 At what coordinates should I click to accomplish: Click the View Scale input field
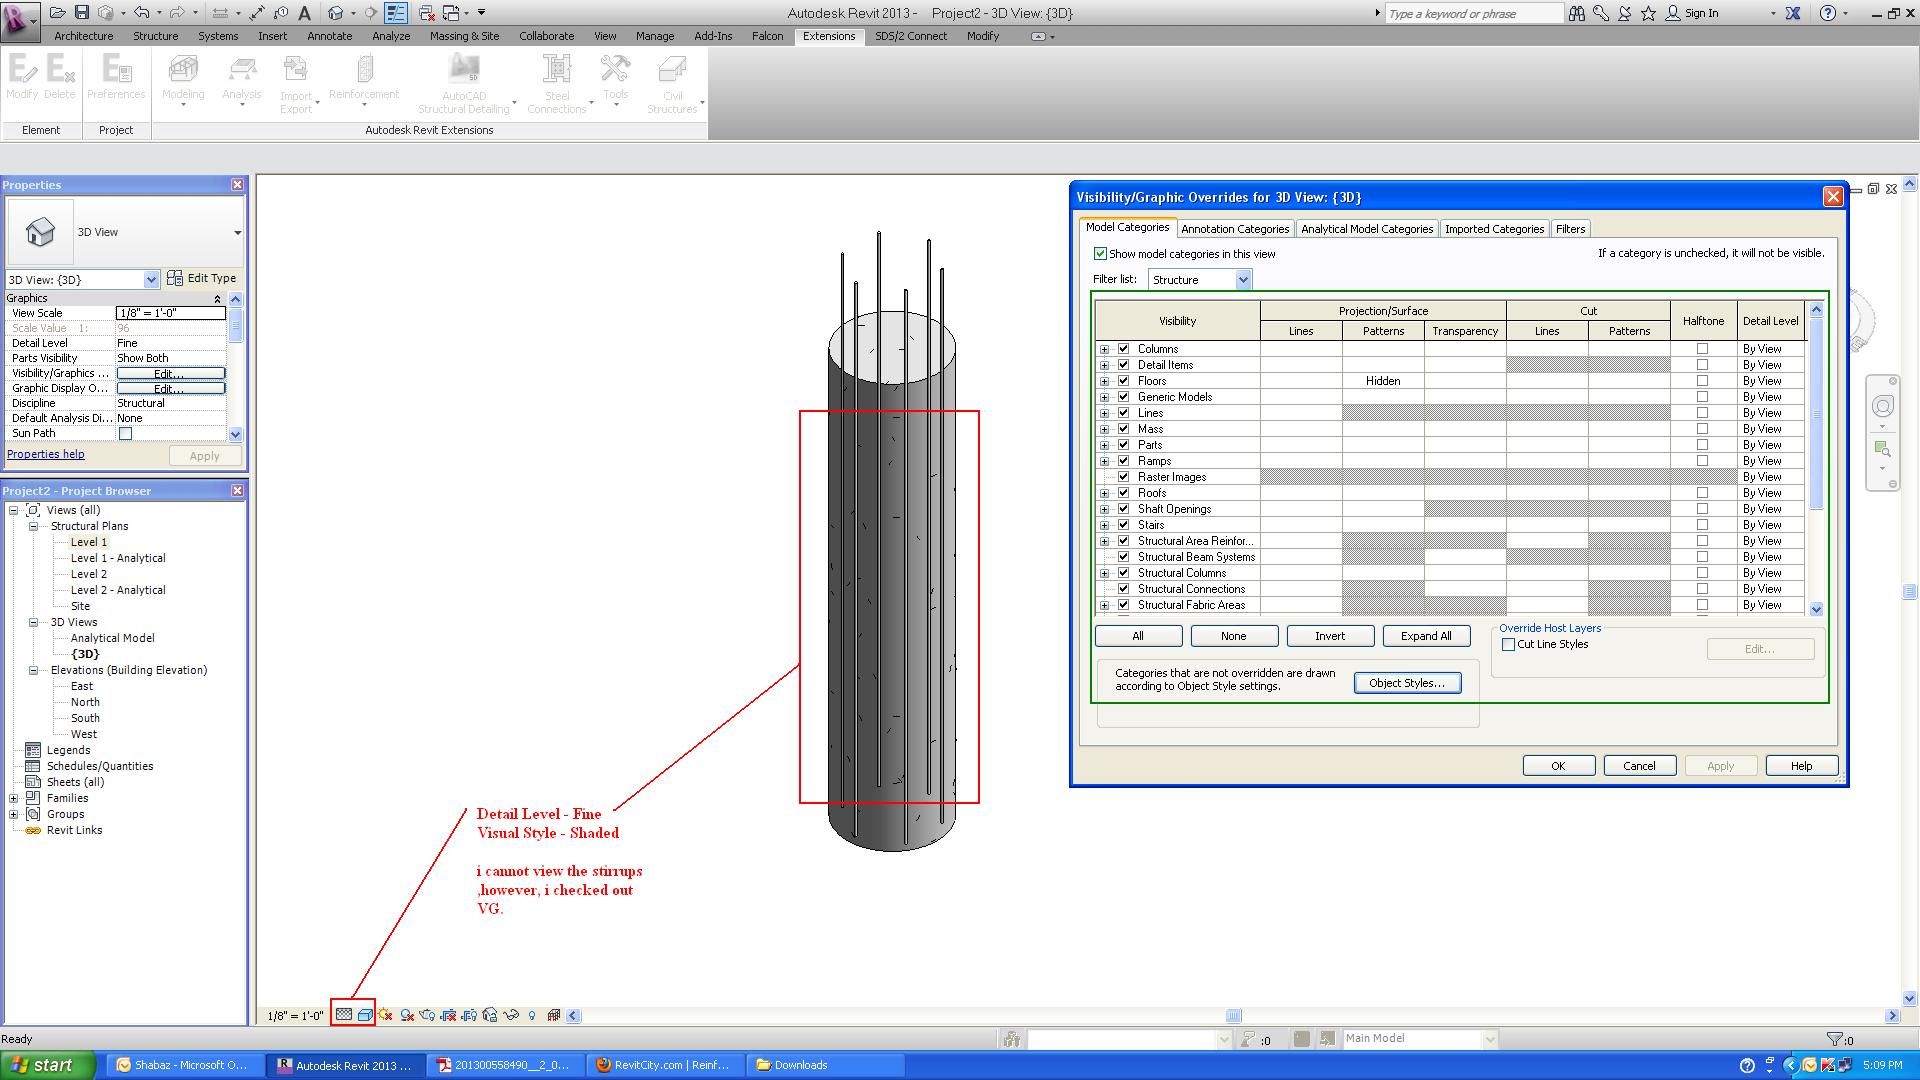(170, 313)
